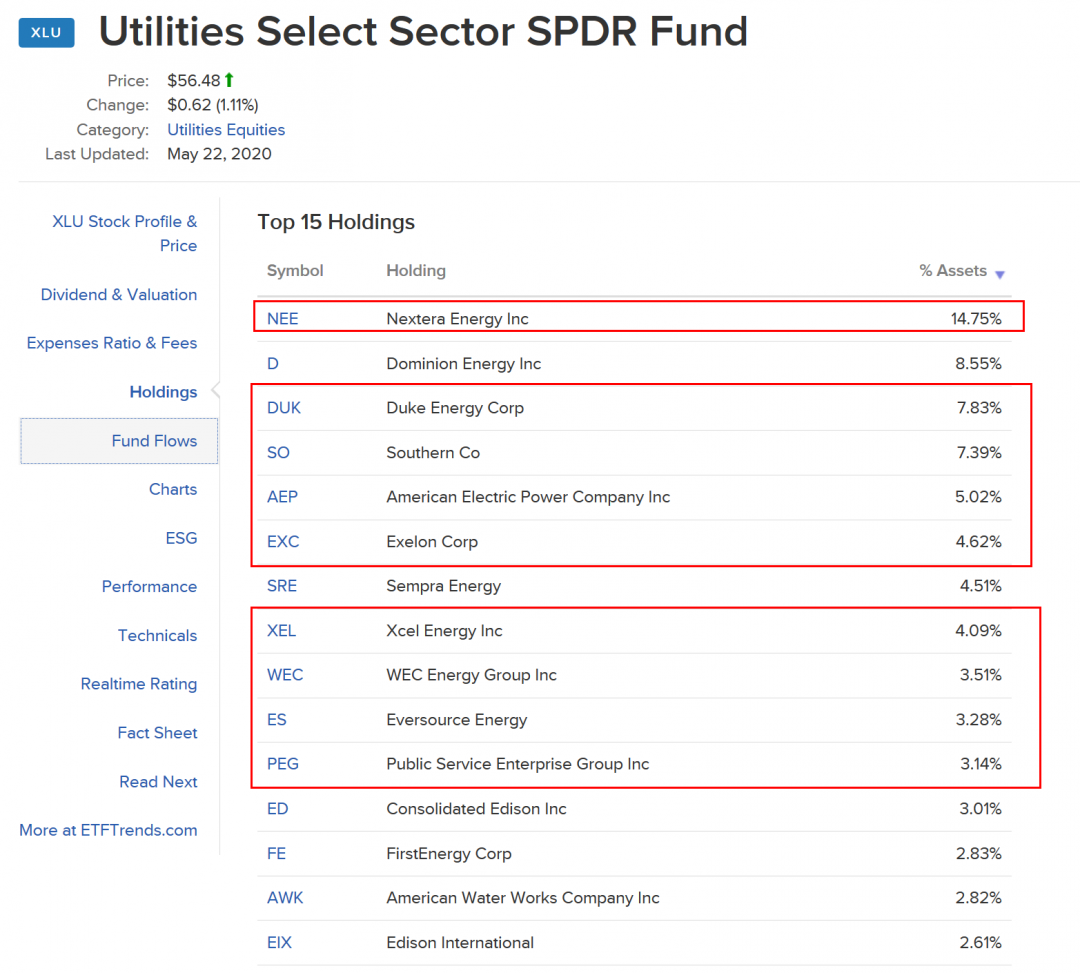Viewport: 1080px width, 973px height.
Task: Select Dominion Energy Inc holding name
Action: point(464,364)
